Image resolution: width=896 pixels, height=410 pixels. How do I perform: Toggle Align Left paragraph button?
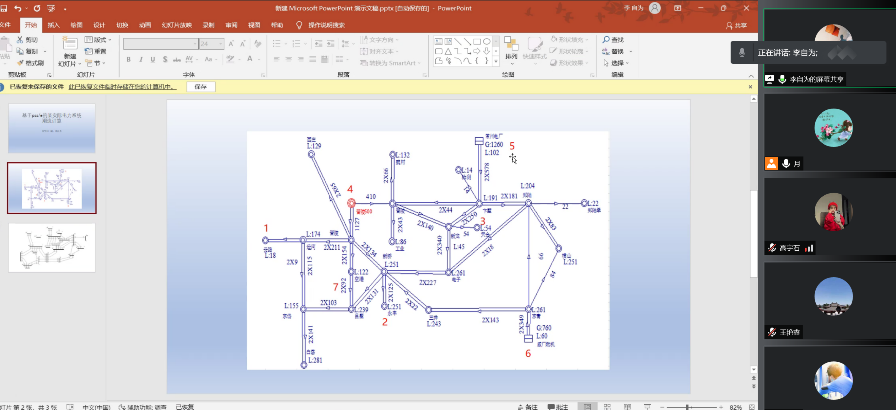[276, 59]
